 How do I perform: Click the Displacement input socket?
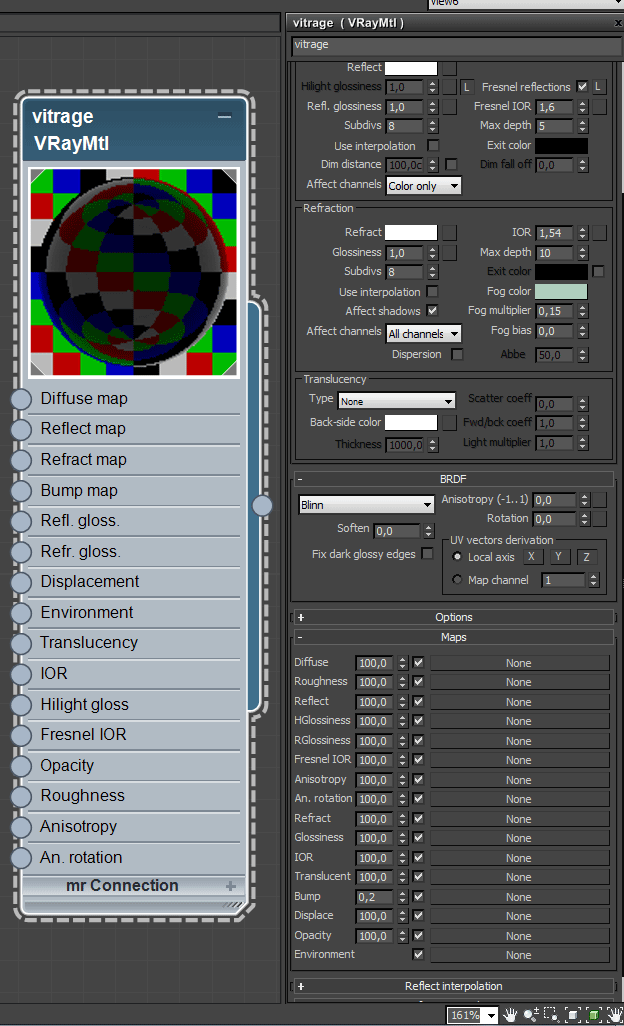pyautogui.click(x=21, y=582)
